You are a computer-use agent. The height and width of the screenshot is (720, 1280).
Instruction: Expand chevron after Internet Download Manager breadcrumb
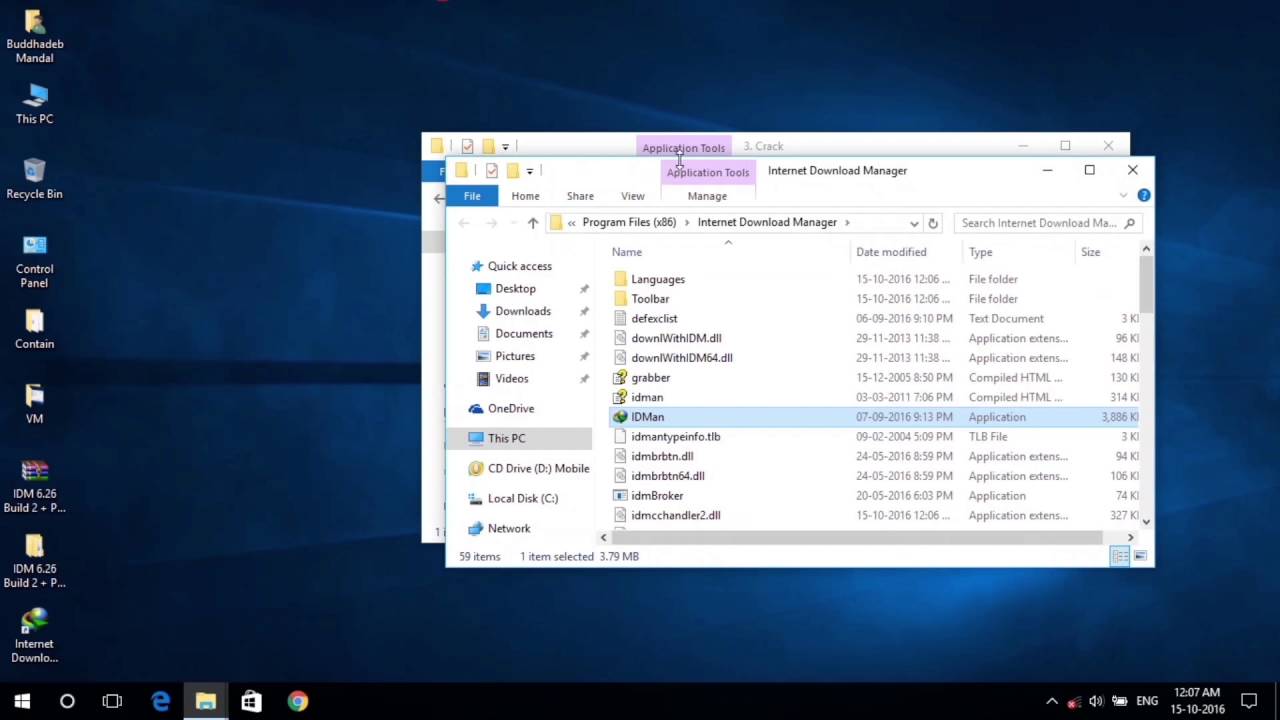tap(847, 222)
